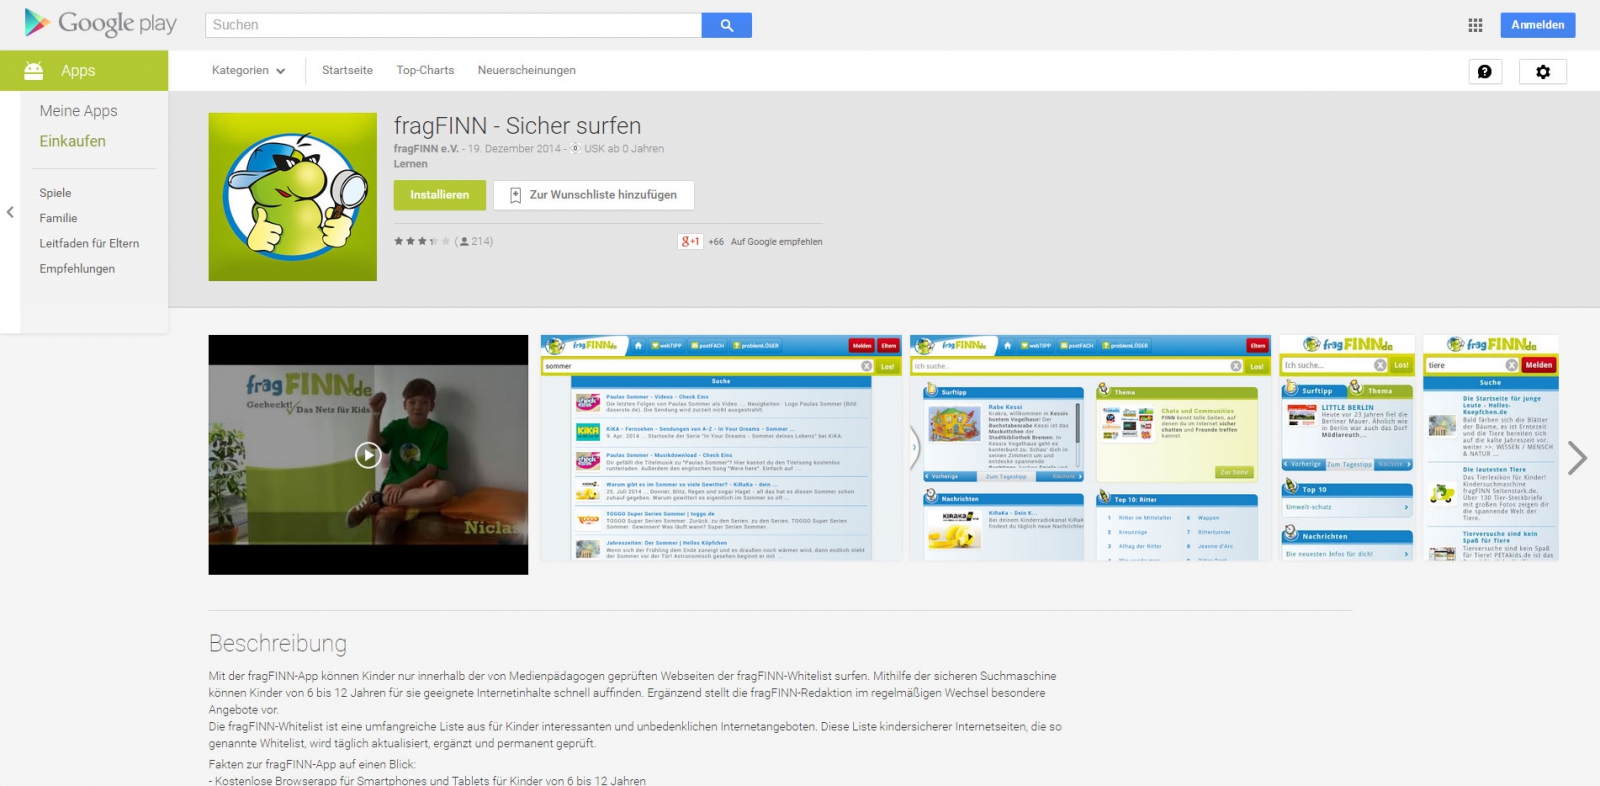Open the tiere search phone screenshot
The image size is (1600, 786).
[1491, 448]
